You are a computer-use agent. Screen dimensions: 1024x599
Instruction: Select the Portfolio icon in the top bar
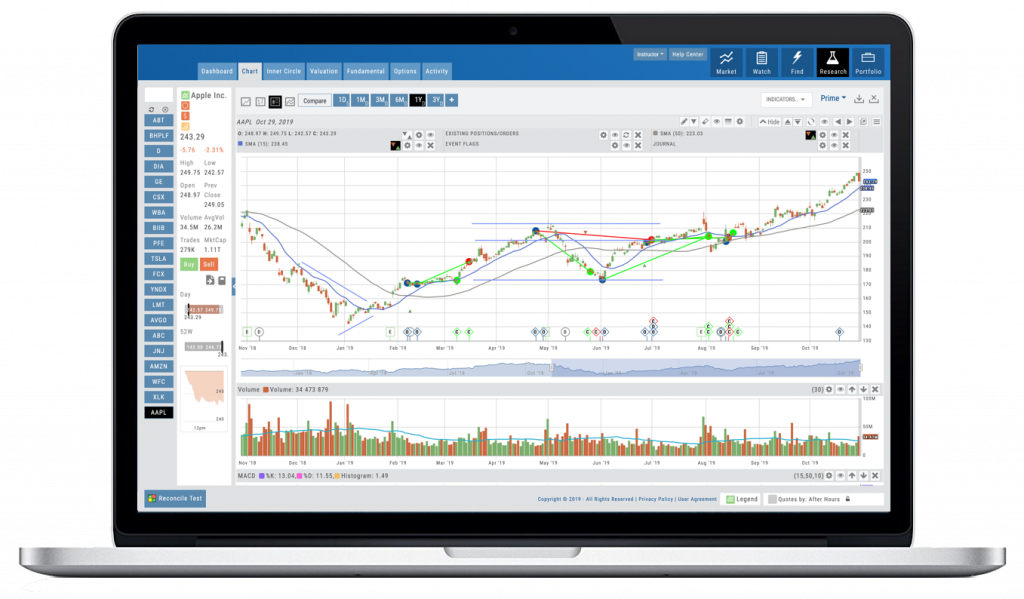(868, 62)
